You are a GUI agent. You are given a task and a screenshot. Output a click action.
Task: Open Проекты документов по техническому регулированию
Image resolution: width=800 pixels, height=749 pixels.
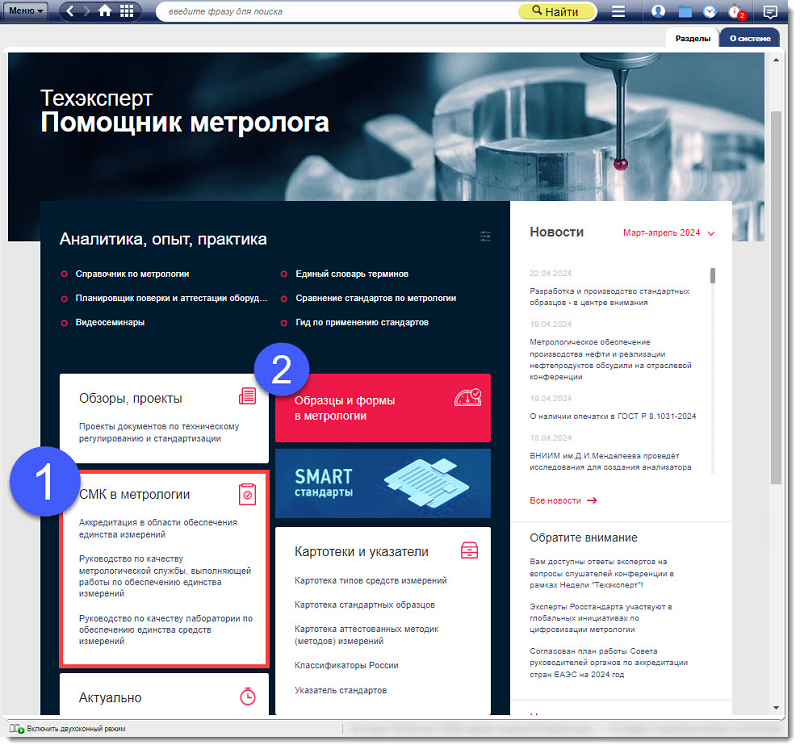159,432
